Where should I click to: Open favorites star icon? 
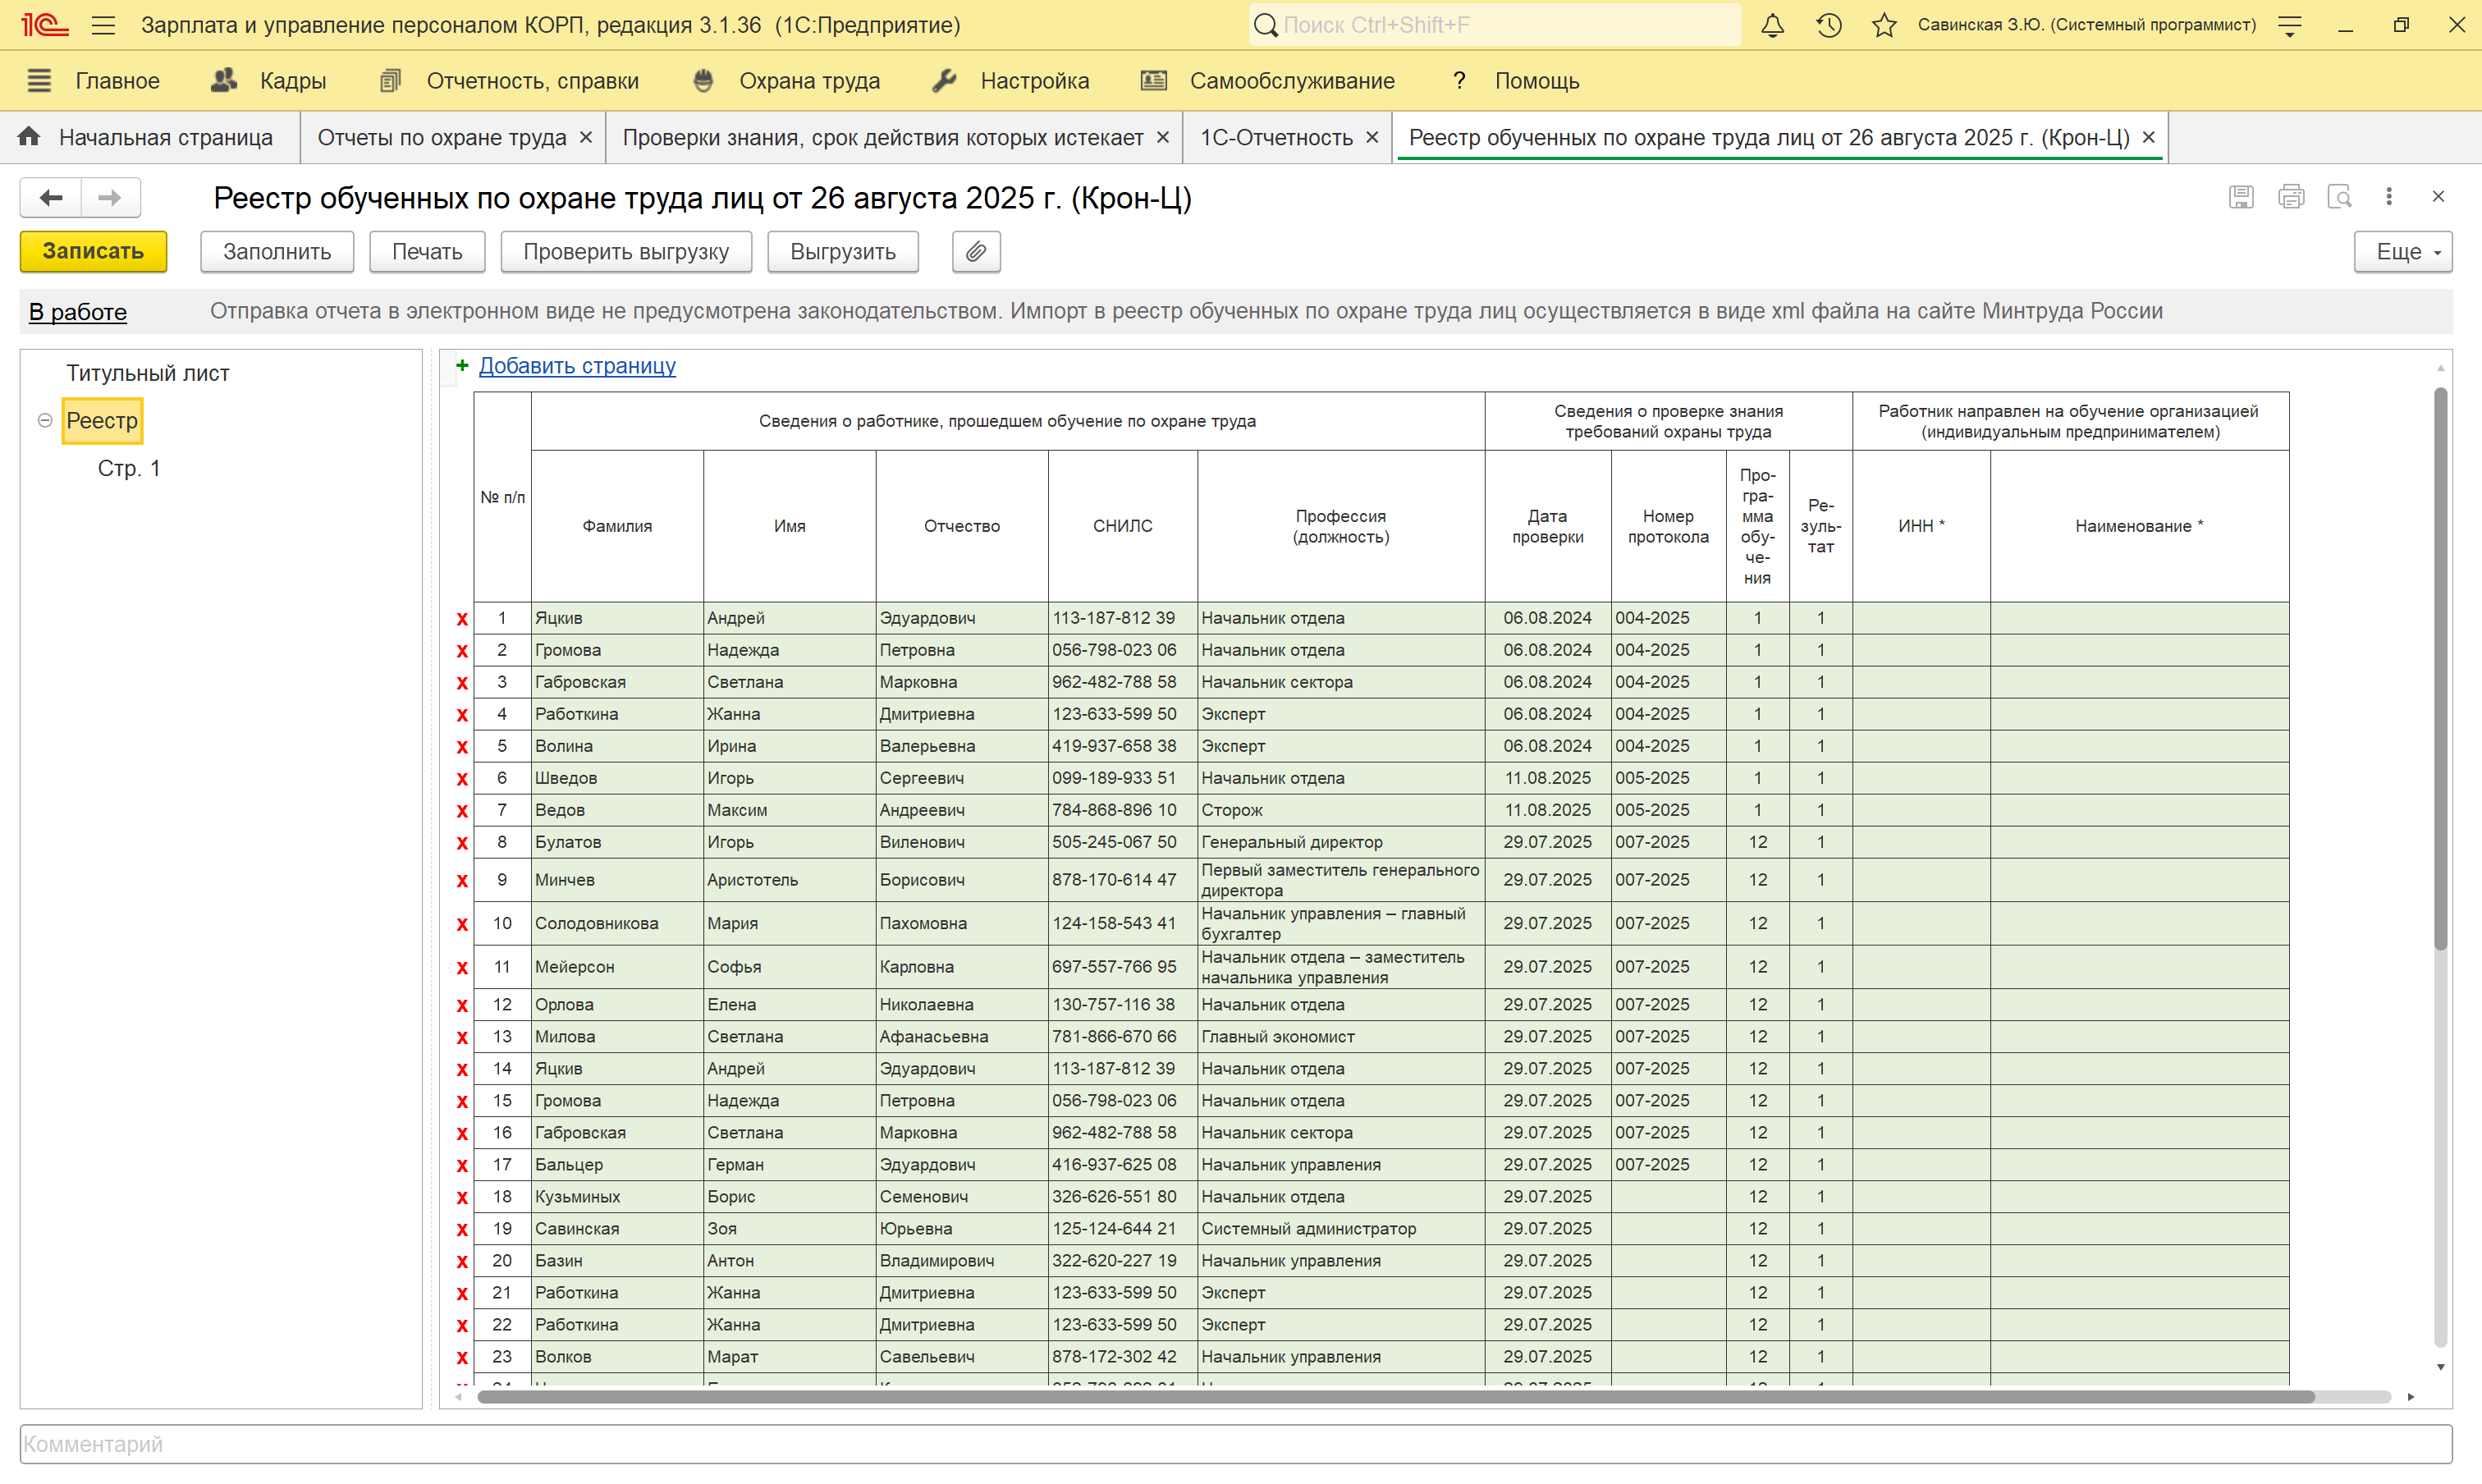coord(1884,25)
